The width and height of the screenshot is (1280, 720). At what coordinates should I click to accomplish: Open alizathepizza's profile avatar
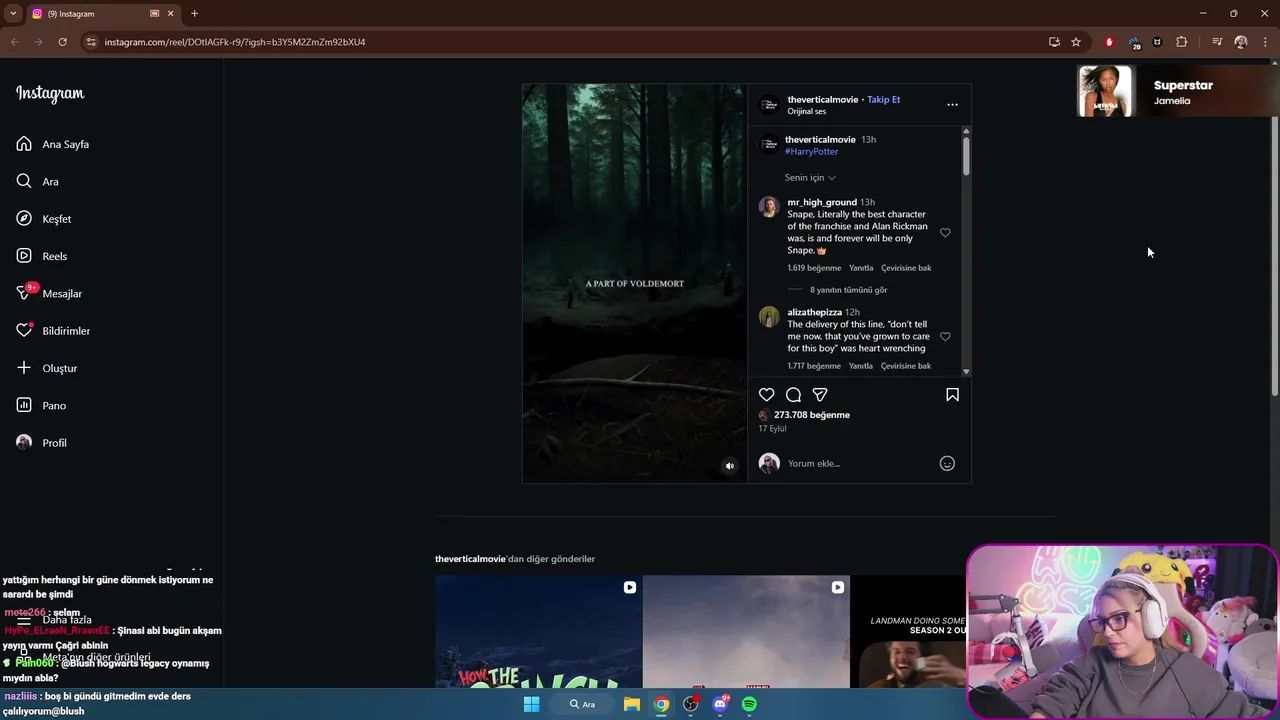(769, 317)
